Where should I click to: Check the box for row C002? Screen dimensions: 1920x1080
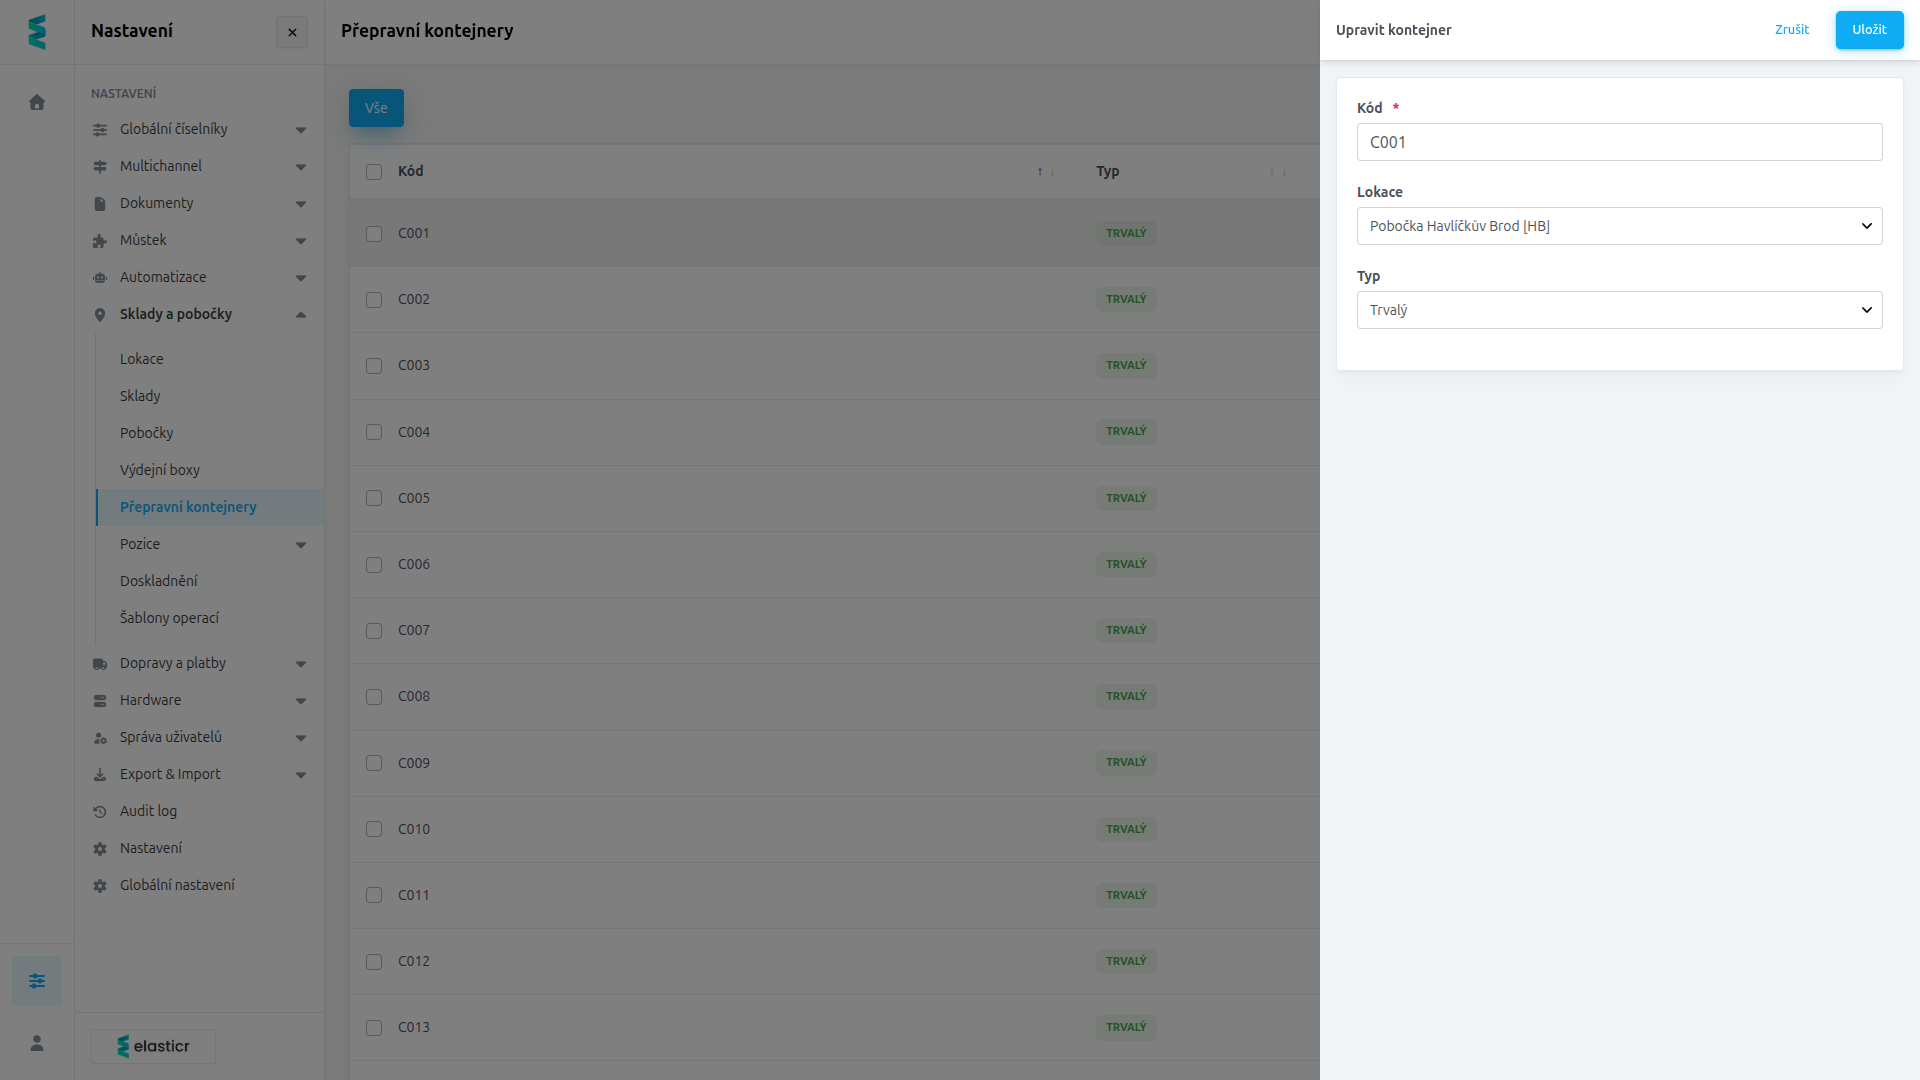(x=374, y=300)
